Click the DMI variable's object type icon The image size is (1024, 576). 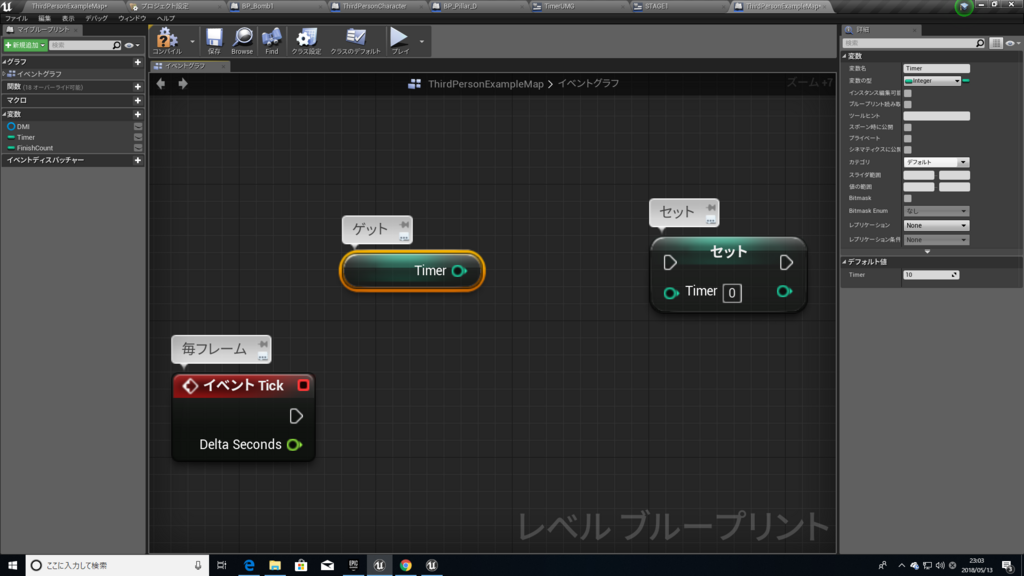tap(11, 127)
